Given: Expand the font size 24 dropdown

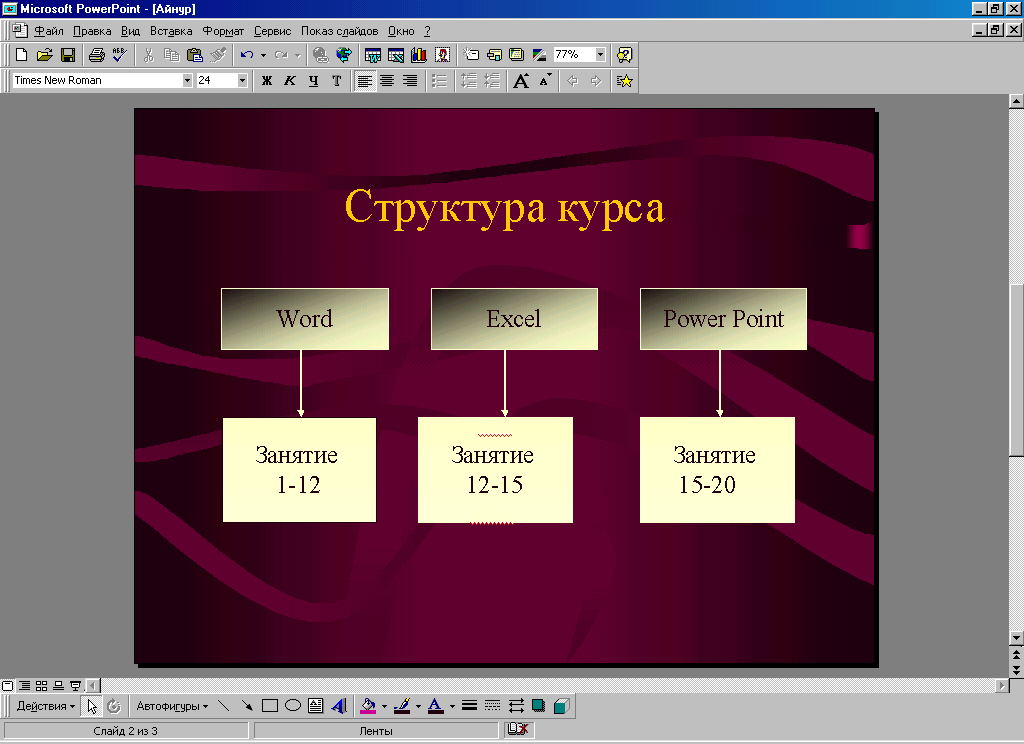Looking at the screenshot, I should (242, 81).
